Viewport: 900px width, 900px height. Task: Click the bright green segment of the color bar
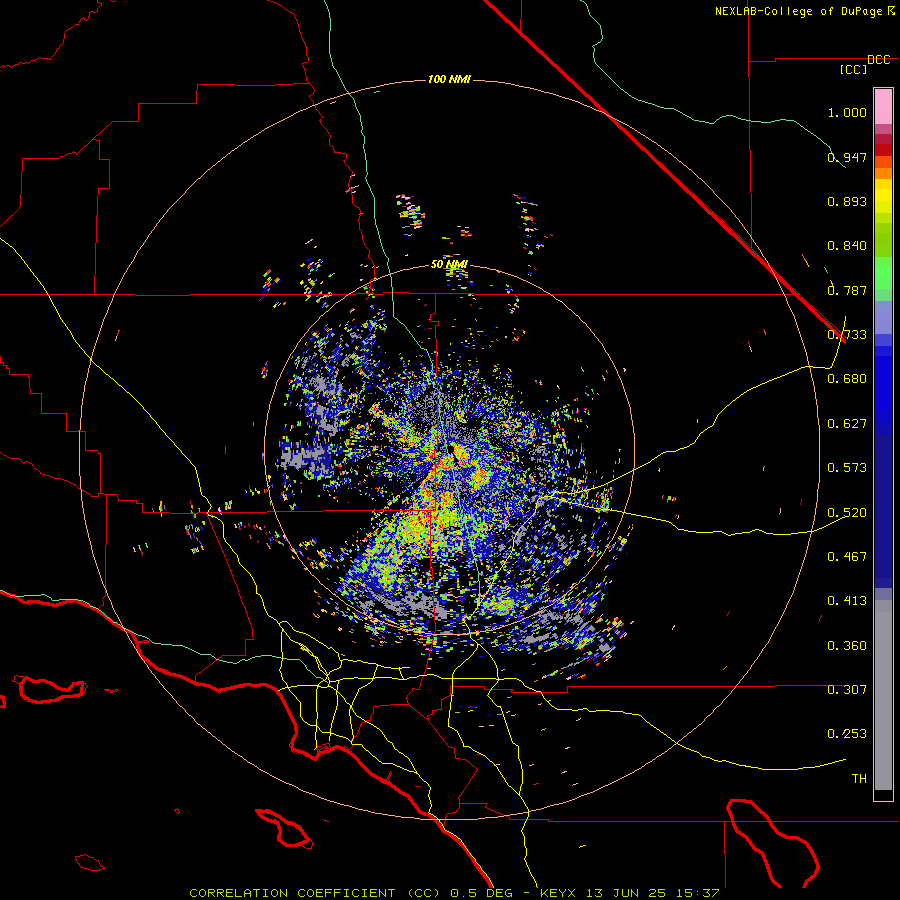pyautogui.click(x=883, y=273)
